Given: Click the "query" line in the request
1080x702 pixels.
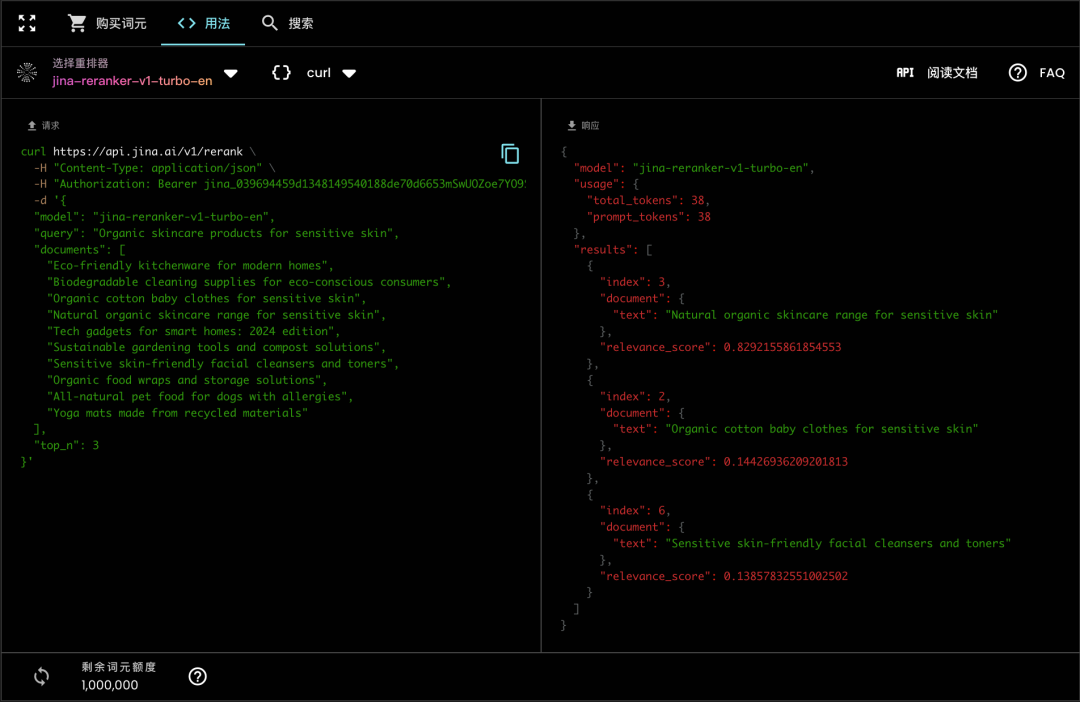Looking at the screenshot, I should 216,234.
